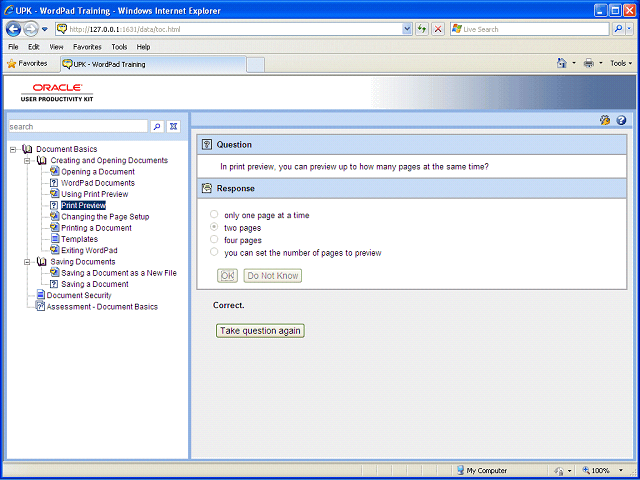The height and width of the screenshot is (480, 640).
Task: Click the Favorites star button
Action: (27, 64)
